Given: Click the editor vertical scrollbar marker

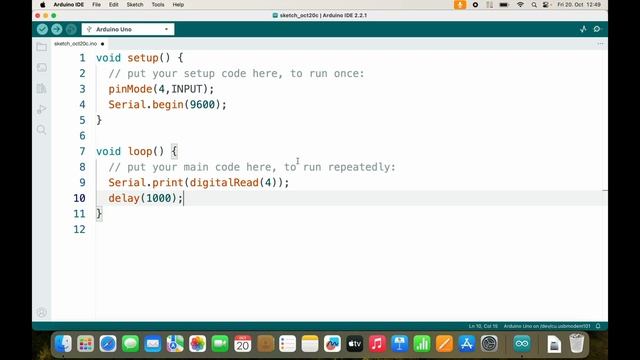Looking at the screenshot, I should point(605,190).
